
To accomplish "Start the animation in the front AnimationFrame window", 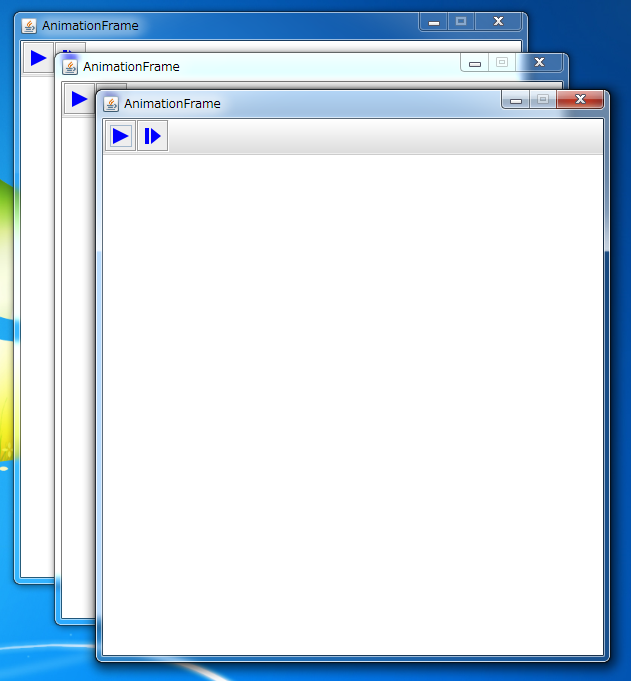I will pyautogui.click(x=120, y=136).
